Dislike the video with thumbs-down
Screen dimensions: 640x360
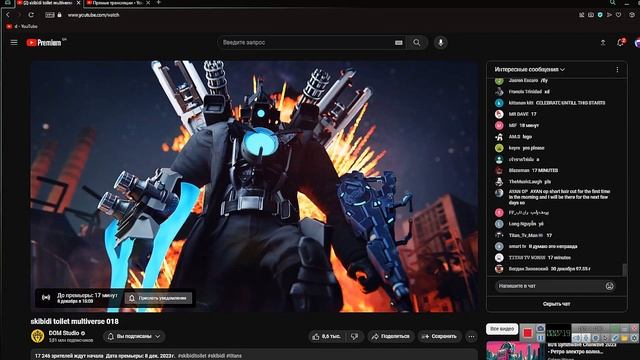click(354, 336)
